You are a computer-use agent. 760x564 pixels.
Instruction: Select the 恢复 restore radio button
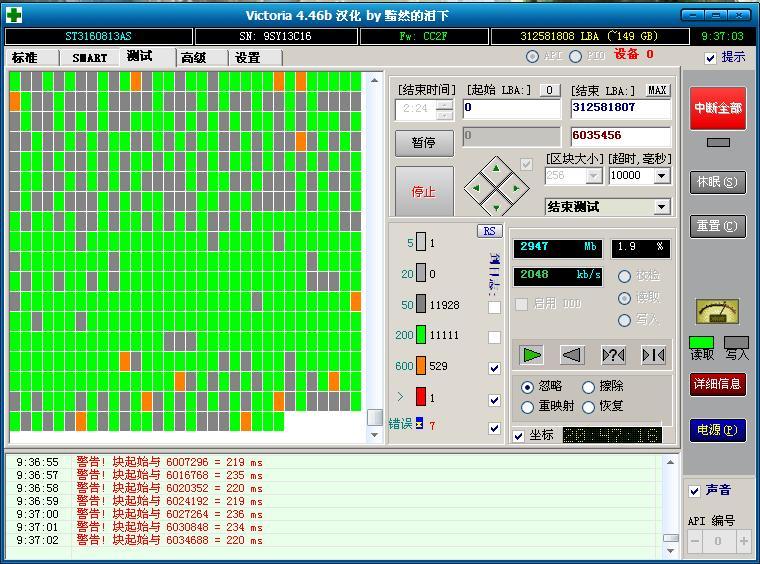(588, 407)
